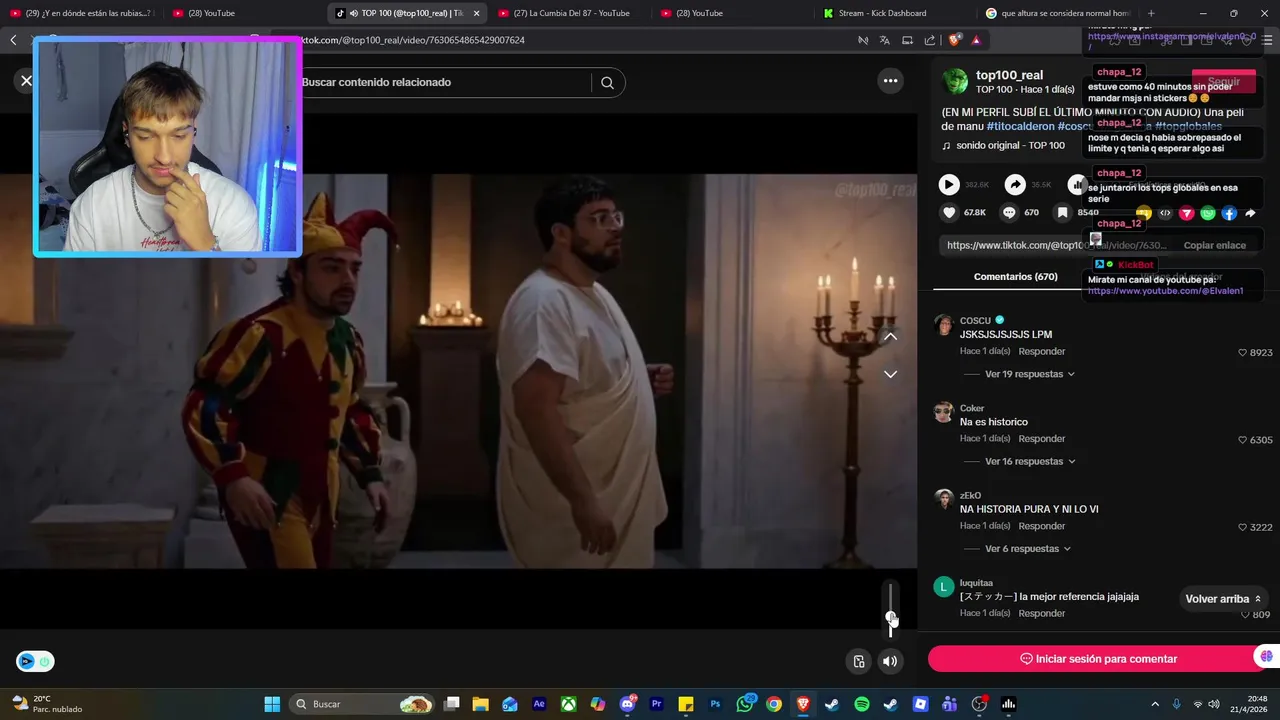Open the #titocalderon hashtag
This screenshot has height=720, width=1280.
pos(1020,127)
